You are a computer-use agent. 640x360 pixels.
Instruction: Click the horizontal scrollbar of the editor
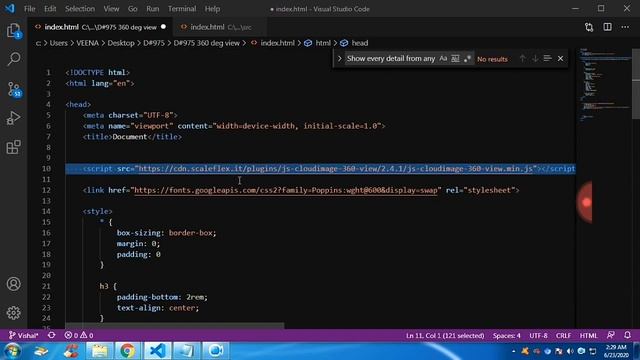[x=175, y=326]
